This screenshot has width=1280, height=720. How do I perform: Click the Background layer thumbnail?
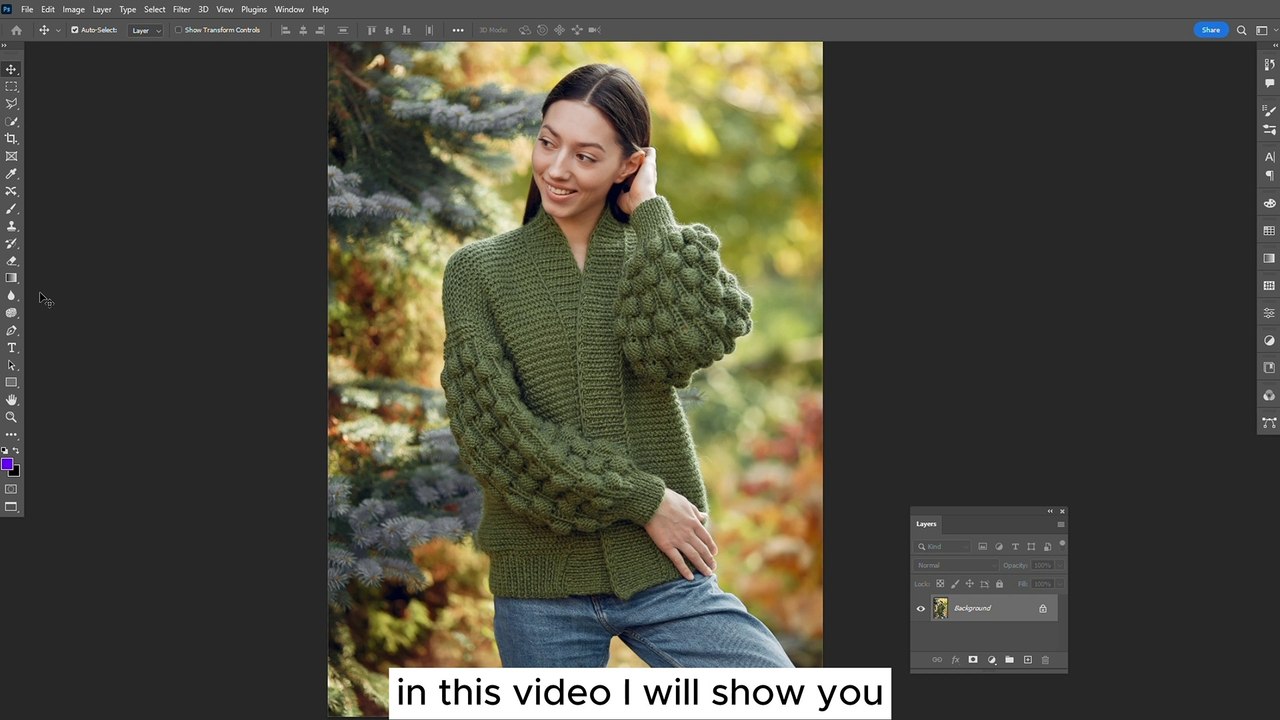click(940, 608)
